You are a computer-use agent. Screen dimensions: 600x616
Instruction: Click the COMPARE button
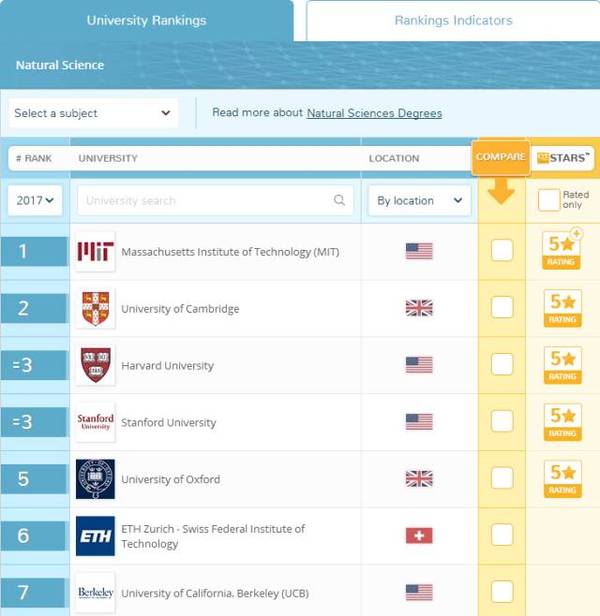click(x=501, y=157)
